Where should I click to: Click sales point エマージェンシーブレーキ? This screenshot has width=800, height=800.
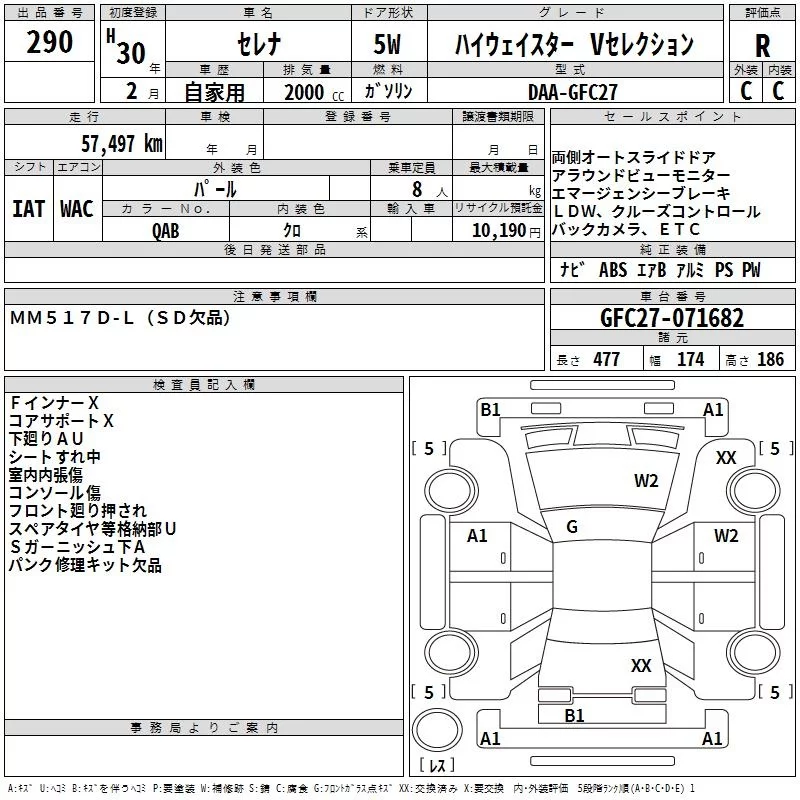click(x=641, y=193)
